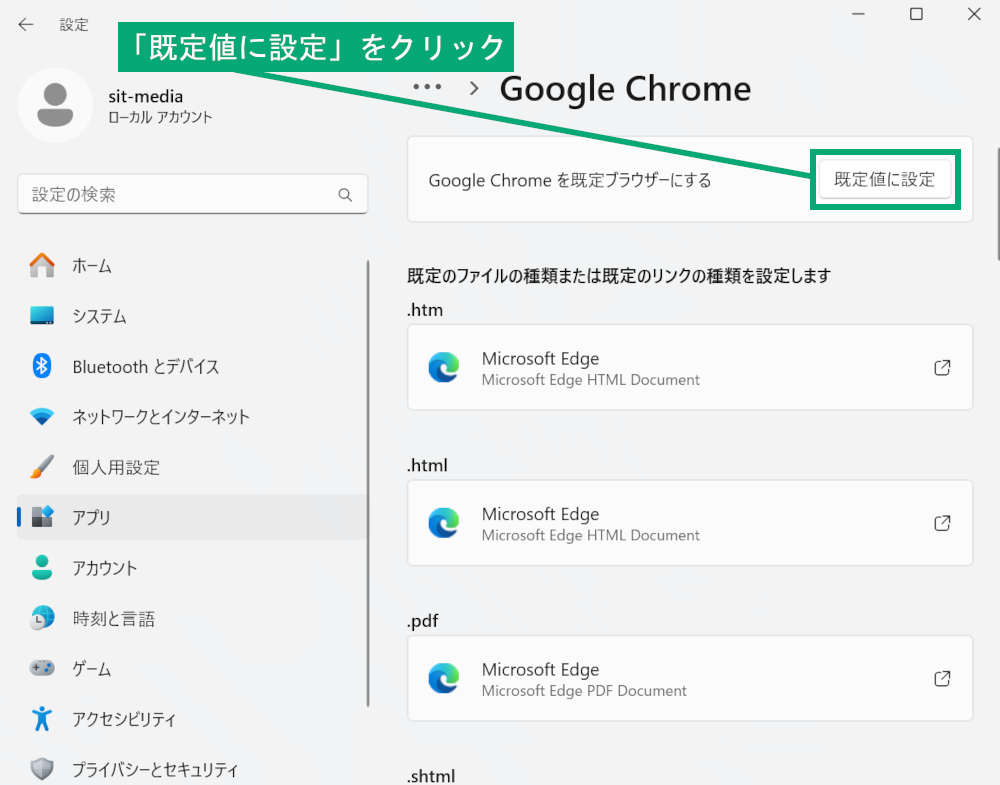Click the ホーム house icon
Viewport: 1000px width, 785px height.
coord(42,265)
